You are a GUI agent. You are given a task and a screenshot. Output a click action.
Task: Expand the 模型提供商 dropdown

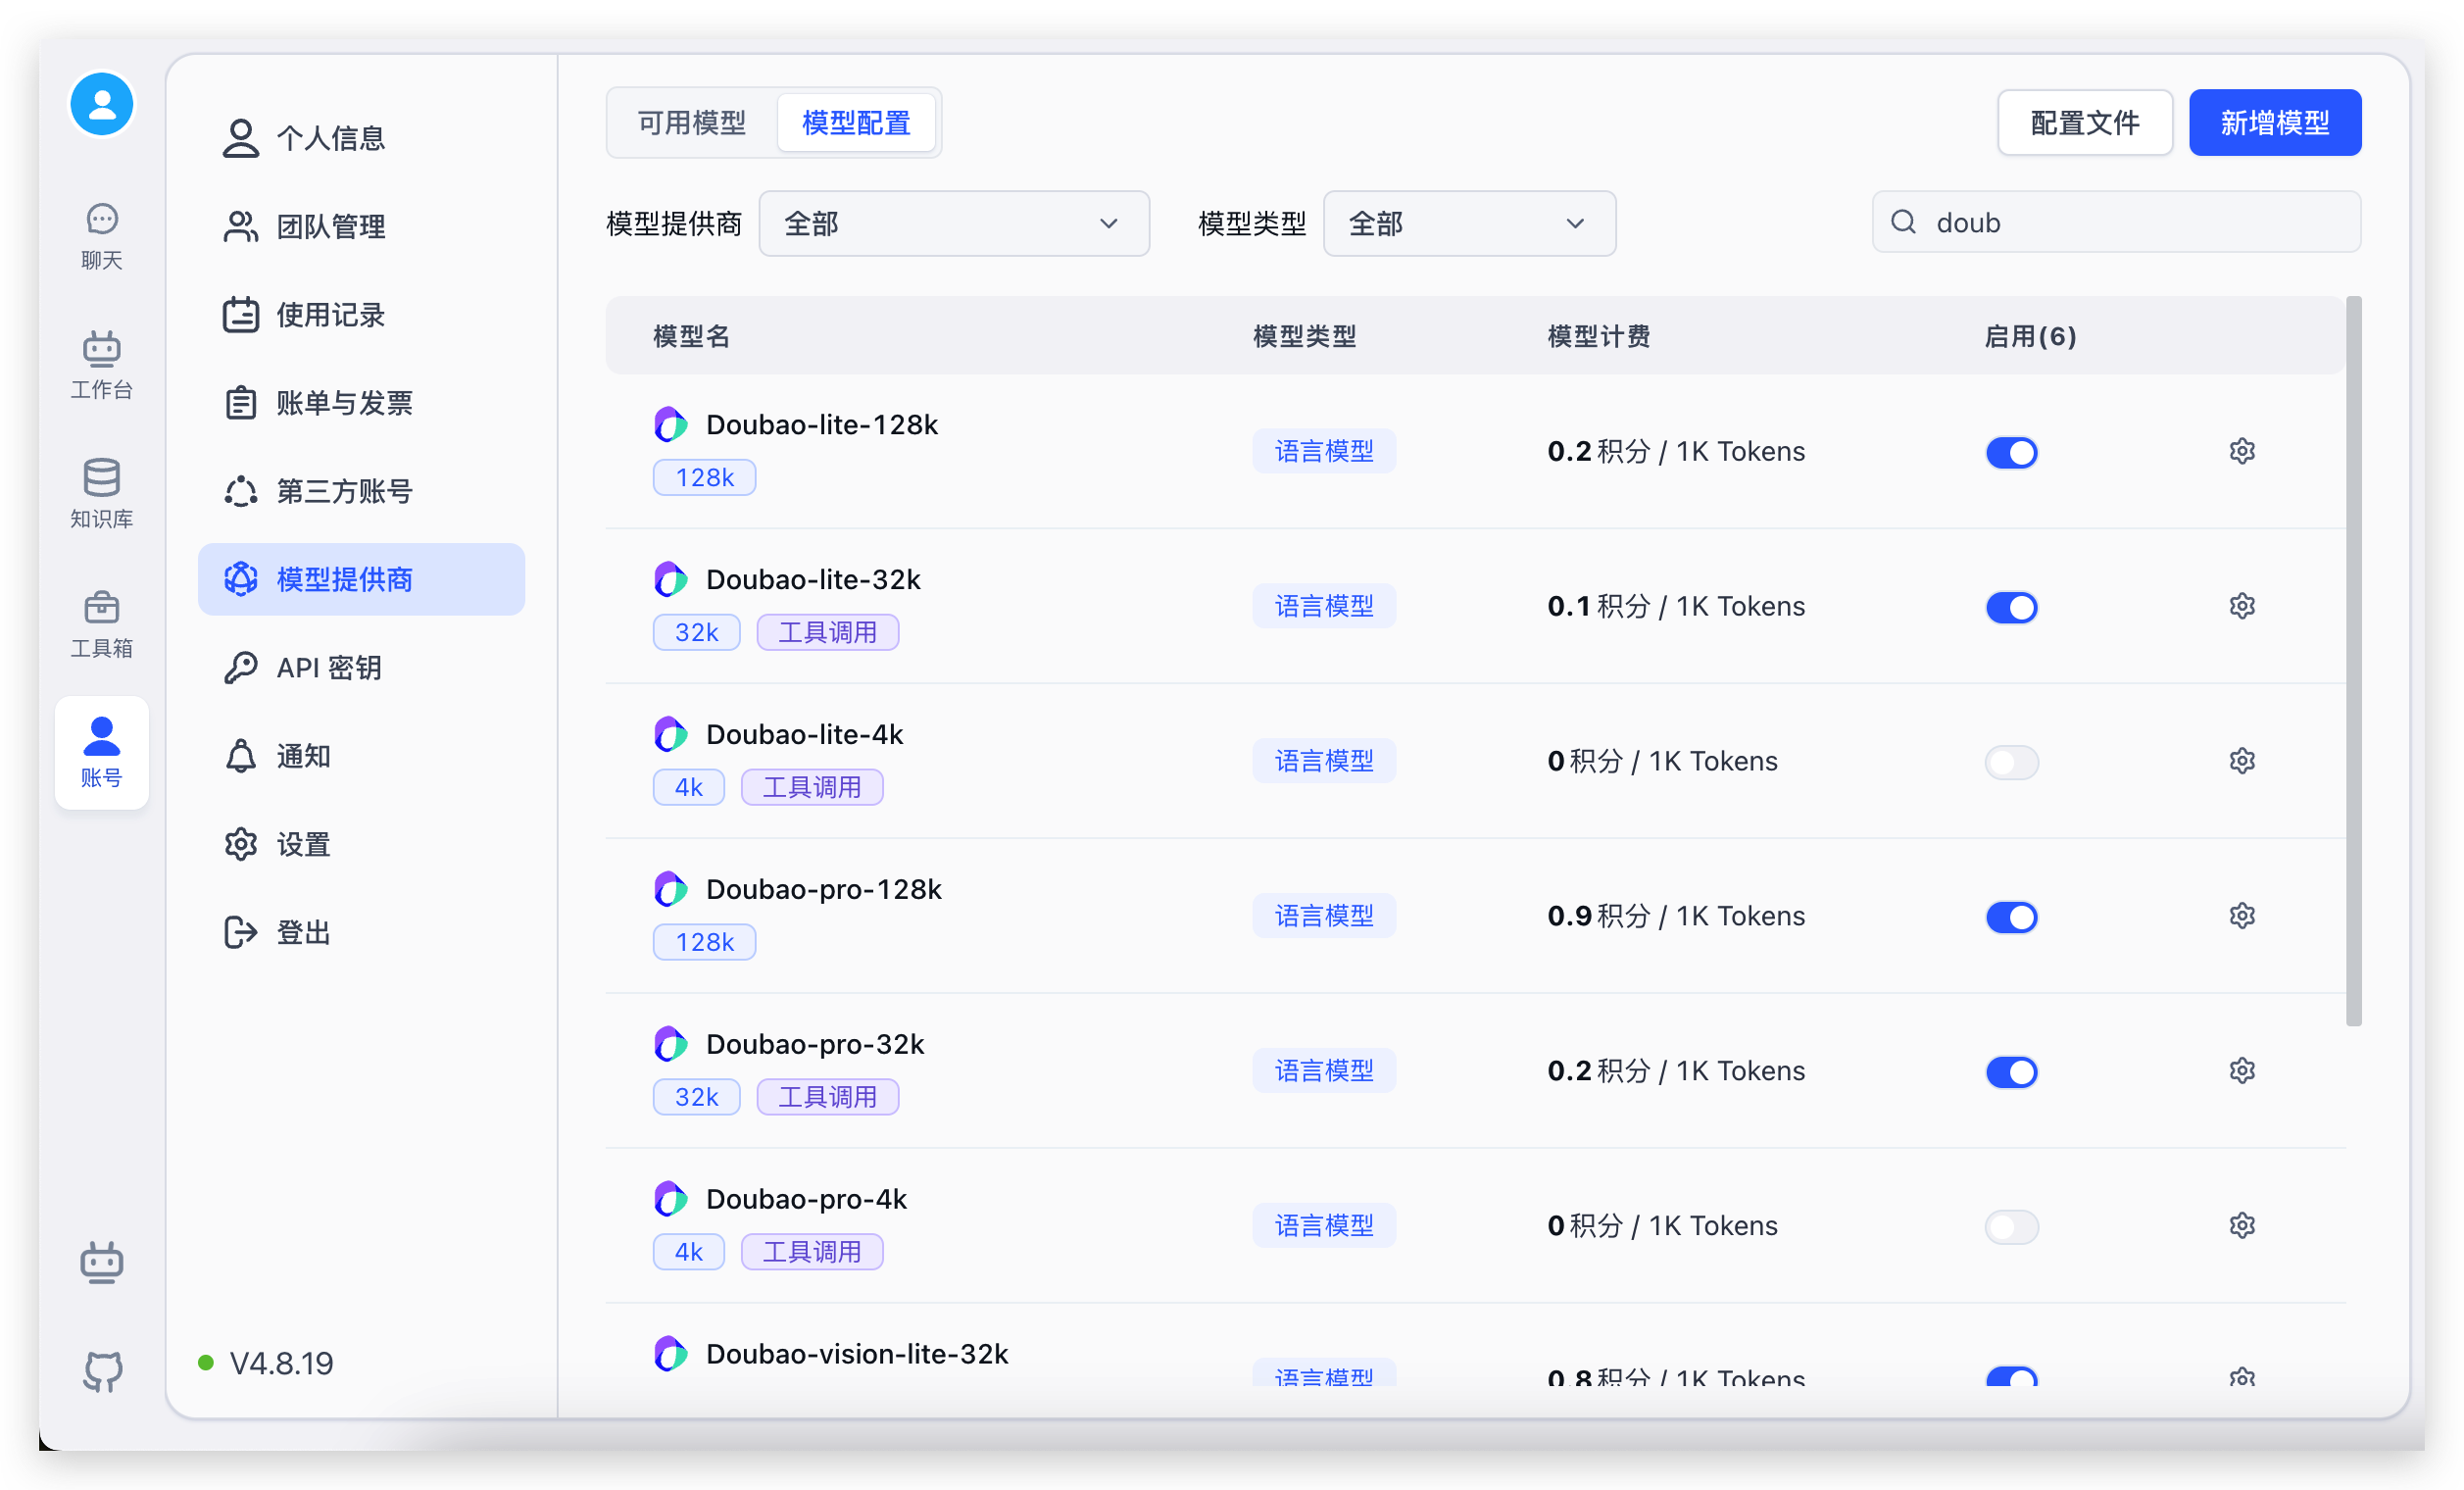click(953, 223)
